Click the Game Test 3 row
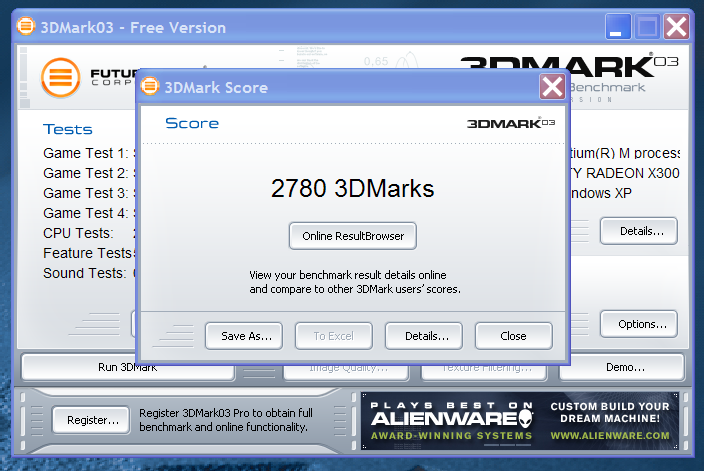This screenshot has width=704, height=471. tap(89, 193)
